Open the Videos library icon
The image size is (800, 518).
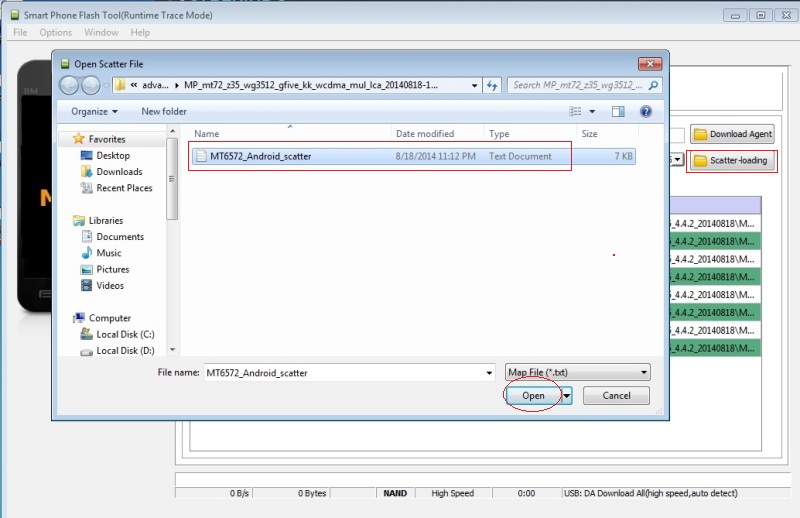point(87,285)
